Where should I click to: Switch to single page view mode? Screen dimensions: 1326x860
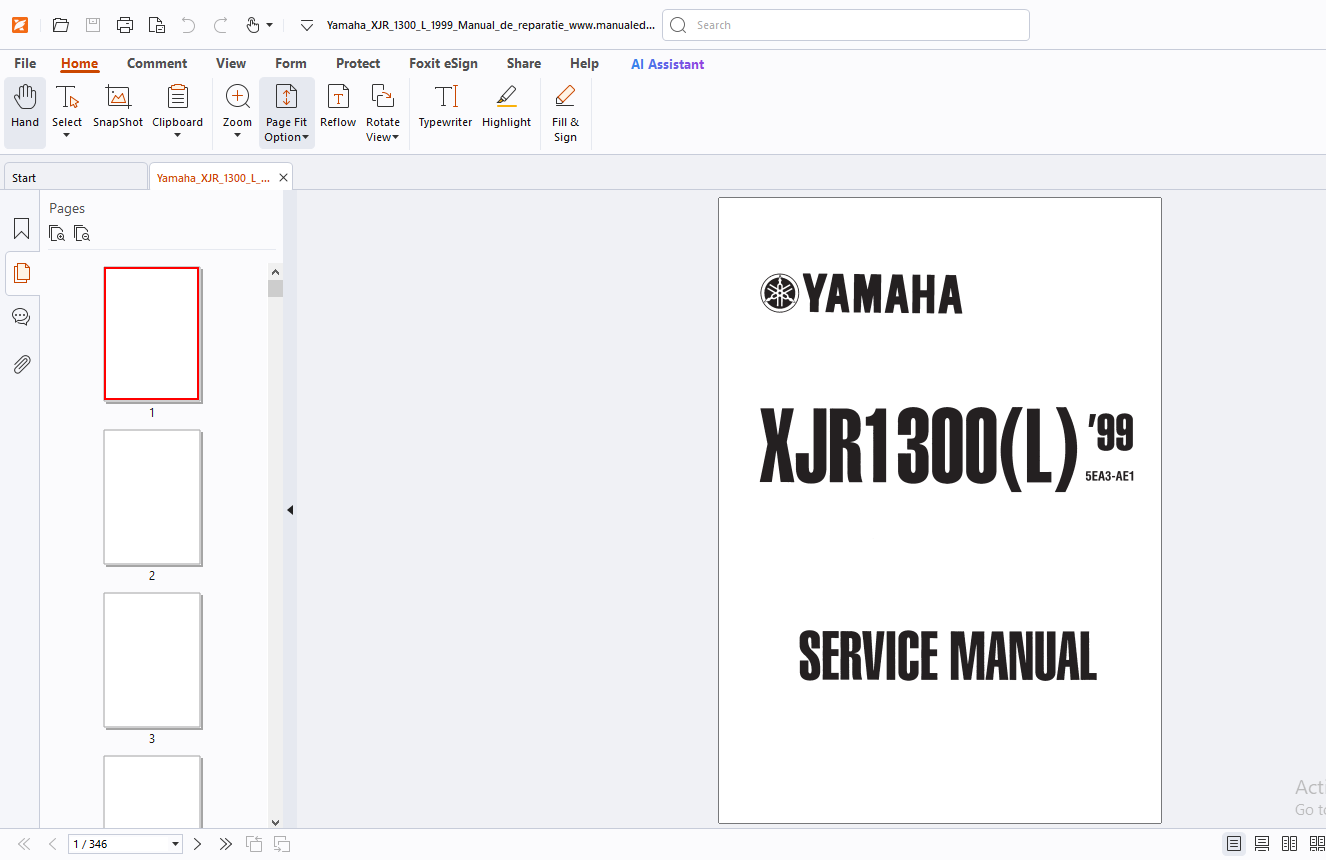[1234, 844]
